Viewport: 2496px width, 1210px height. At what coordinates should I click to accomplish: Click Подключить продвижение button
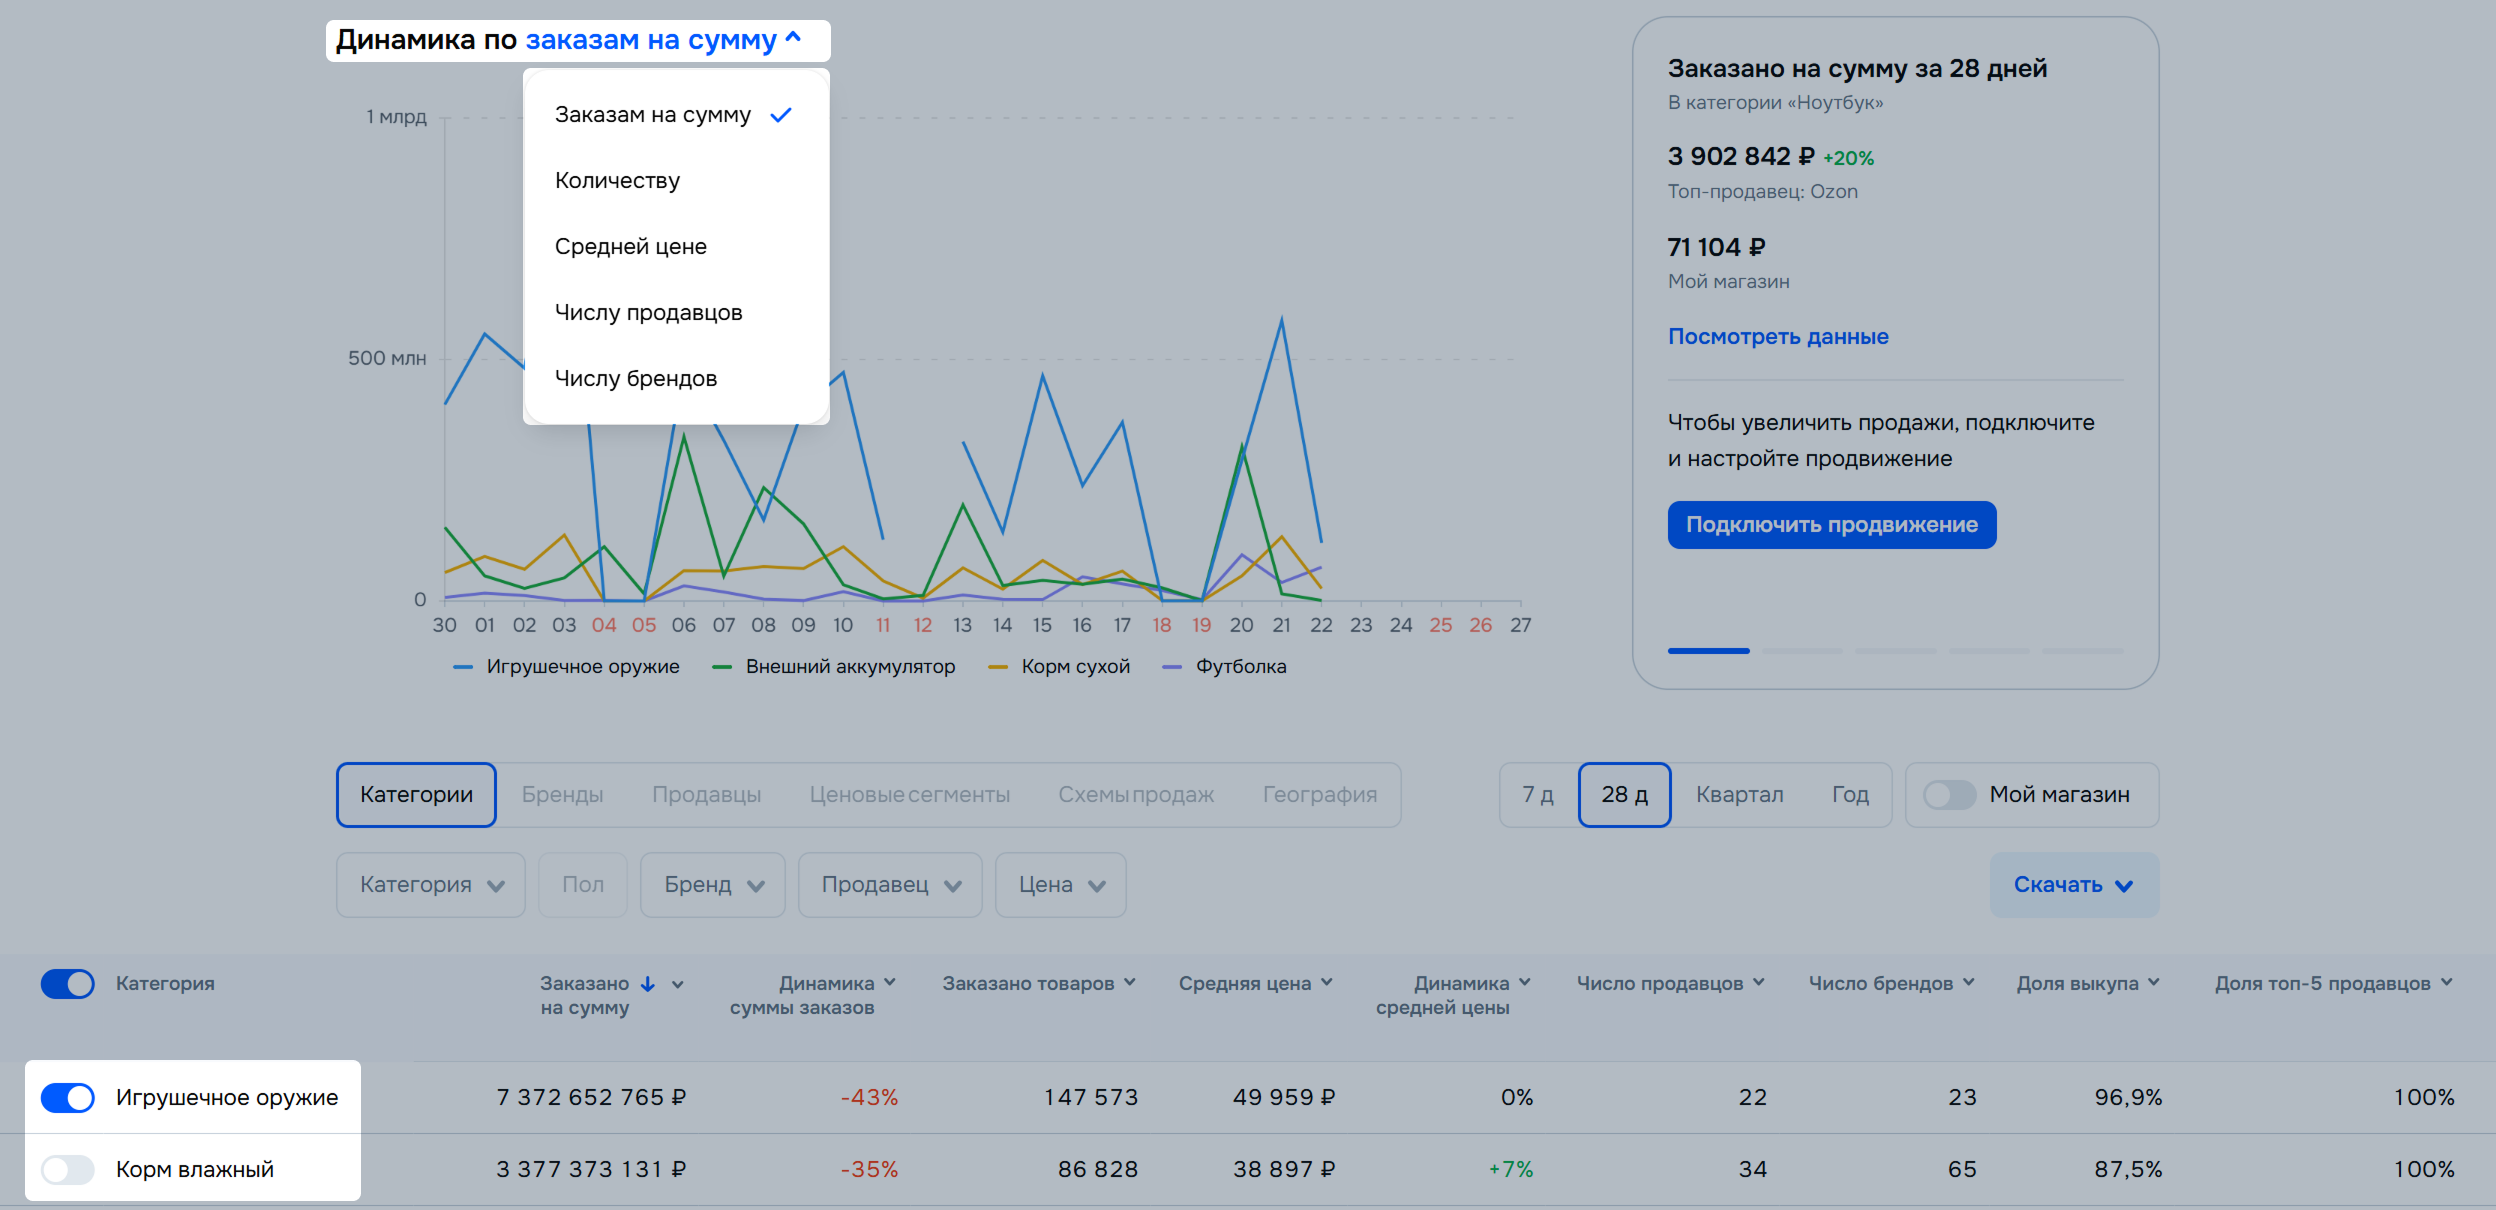click(1831, 525)
